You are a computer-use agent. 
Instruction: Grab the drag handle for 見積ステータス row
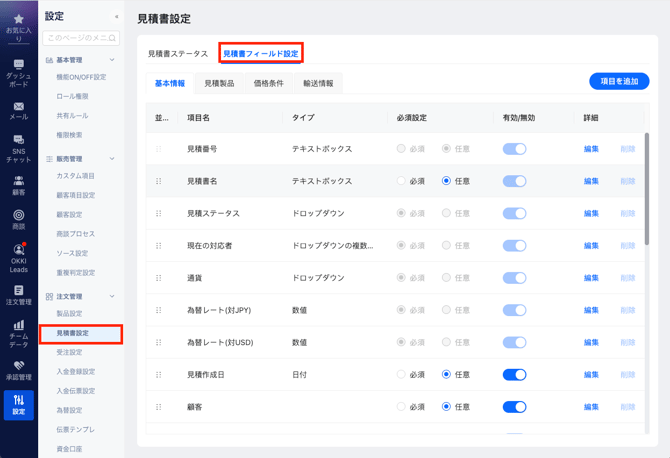point(159,213)
